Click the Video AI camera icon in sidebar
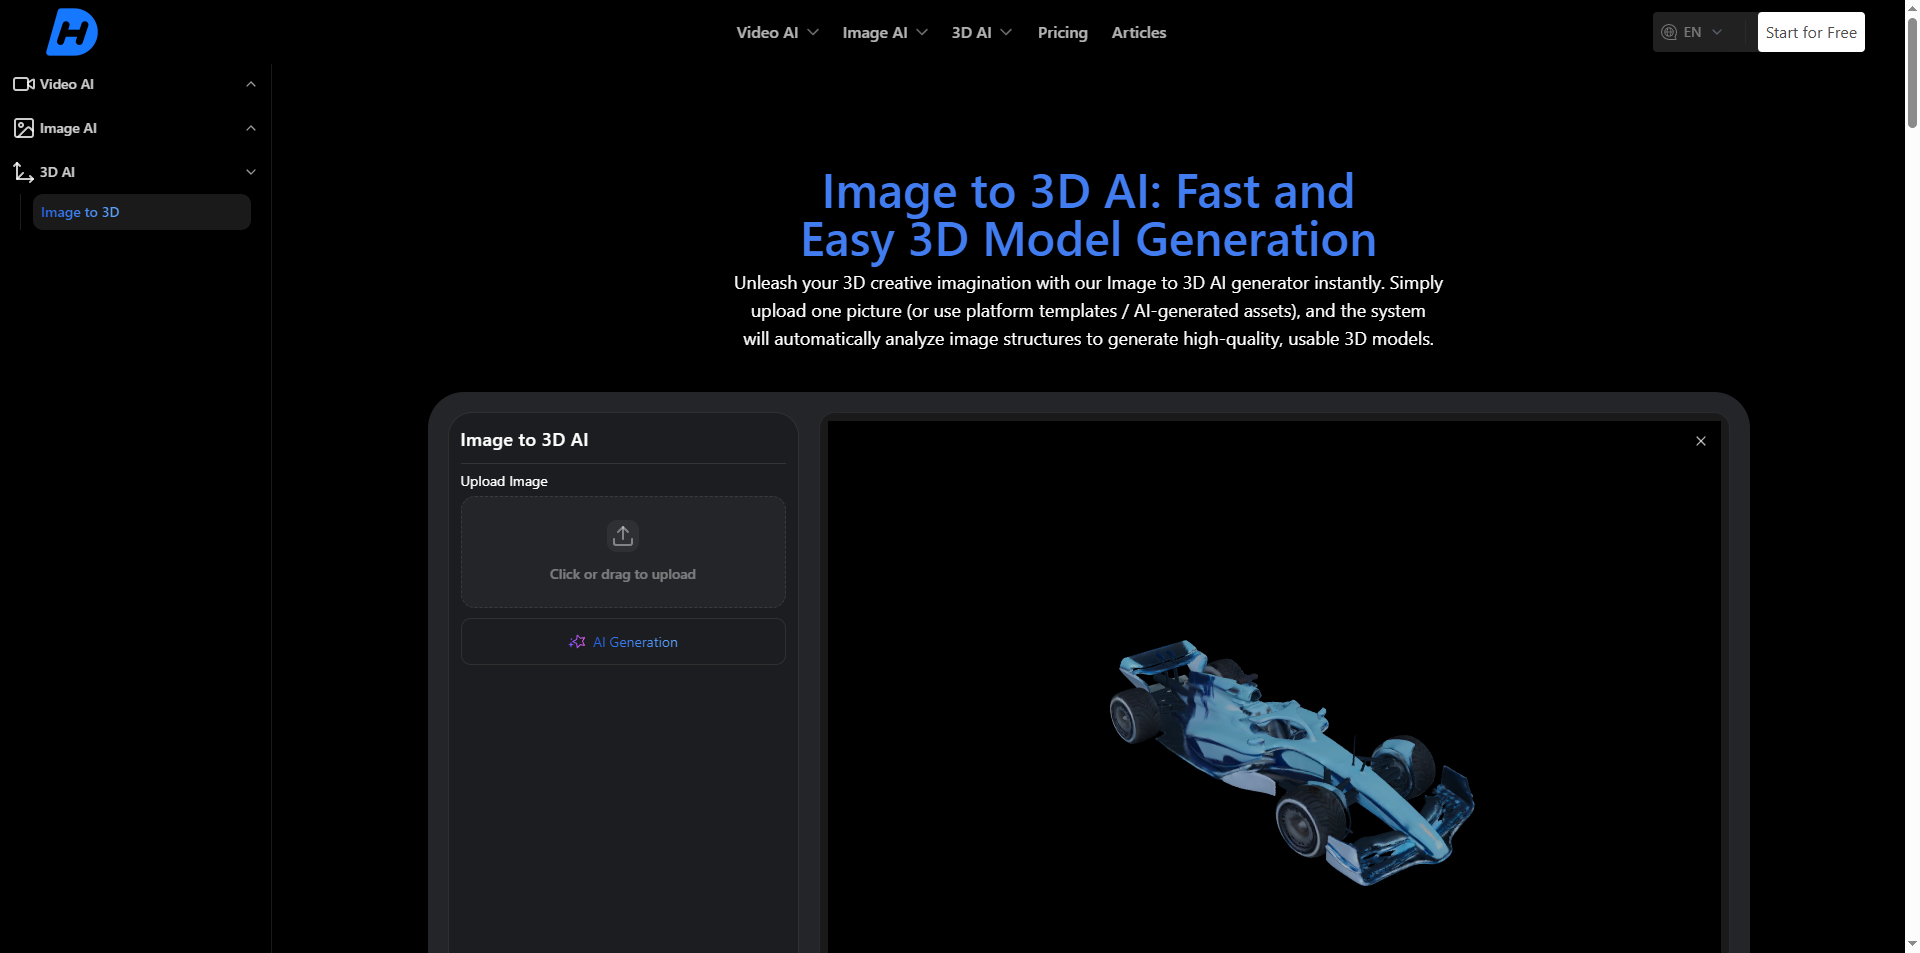 pyautogui.click(x=24, y=84)
